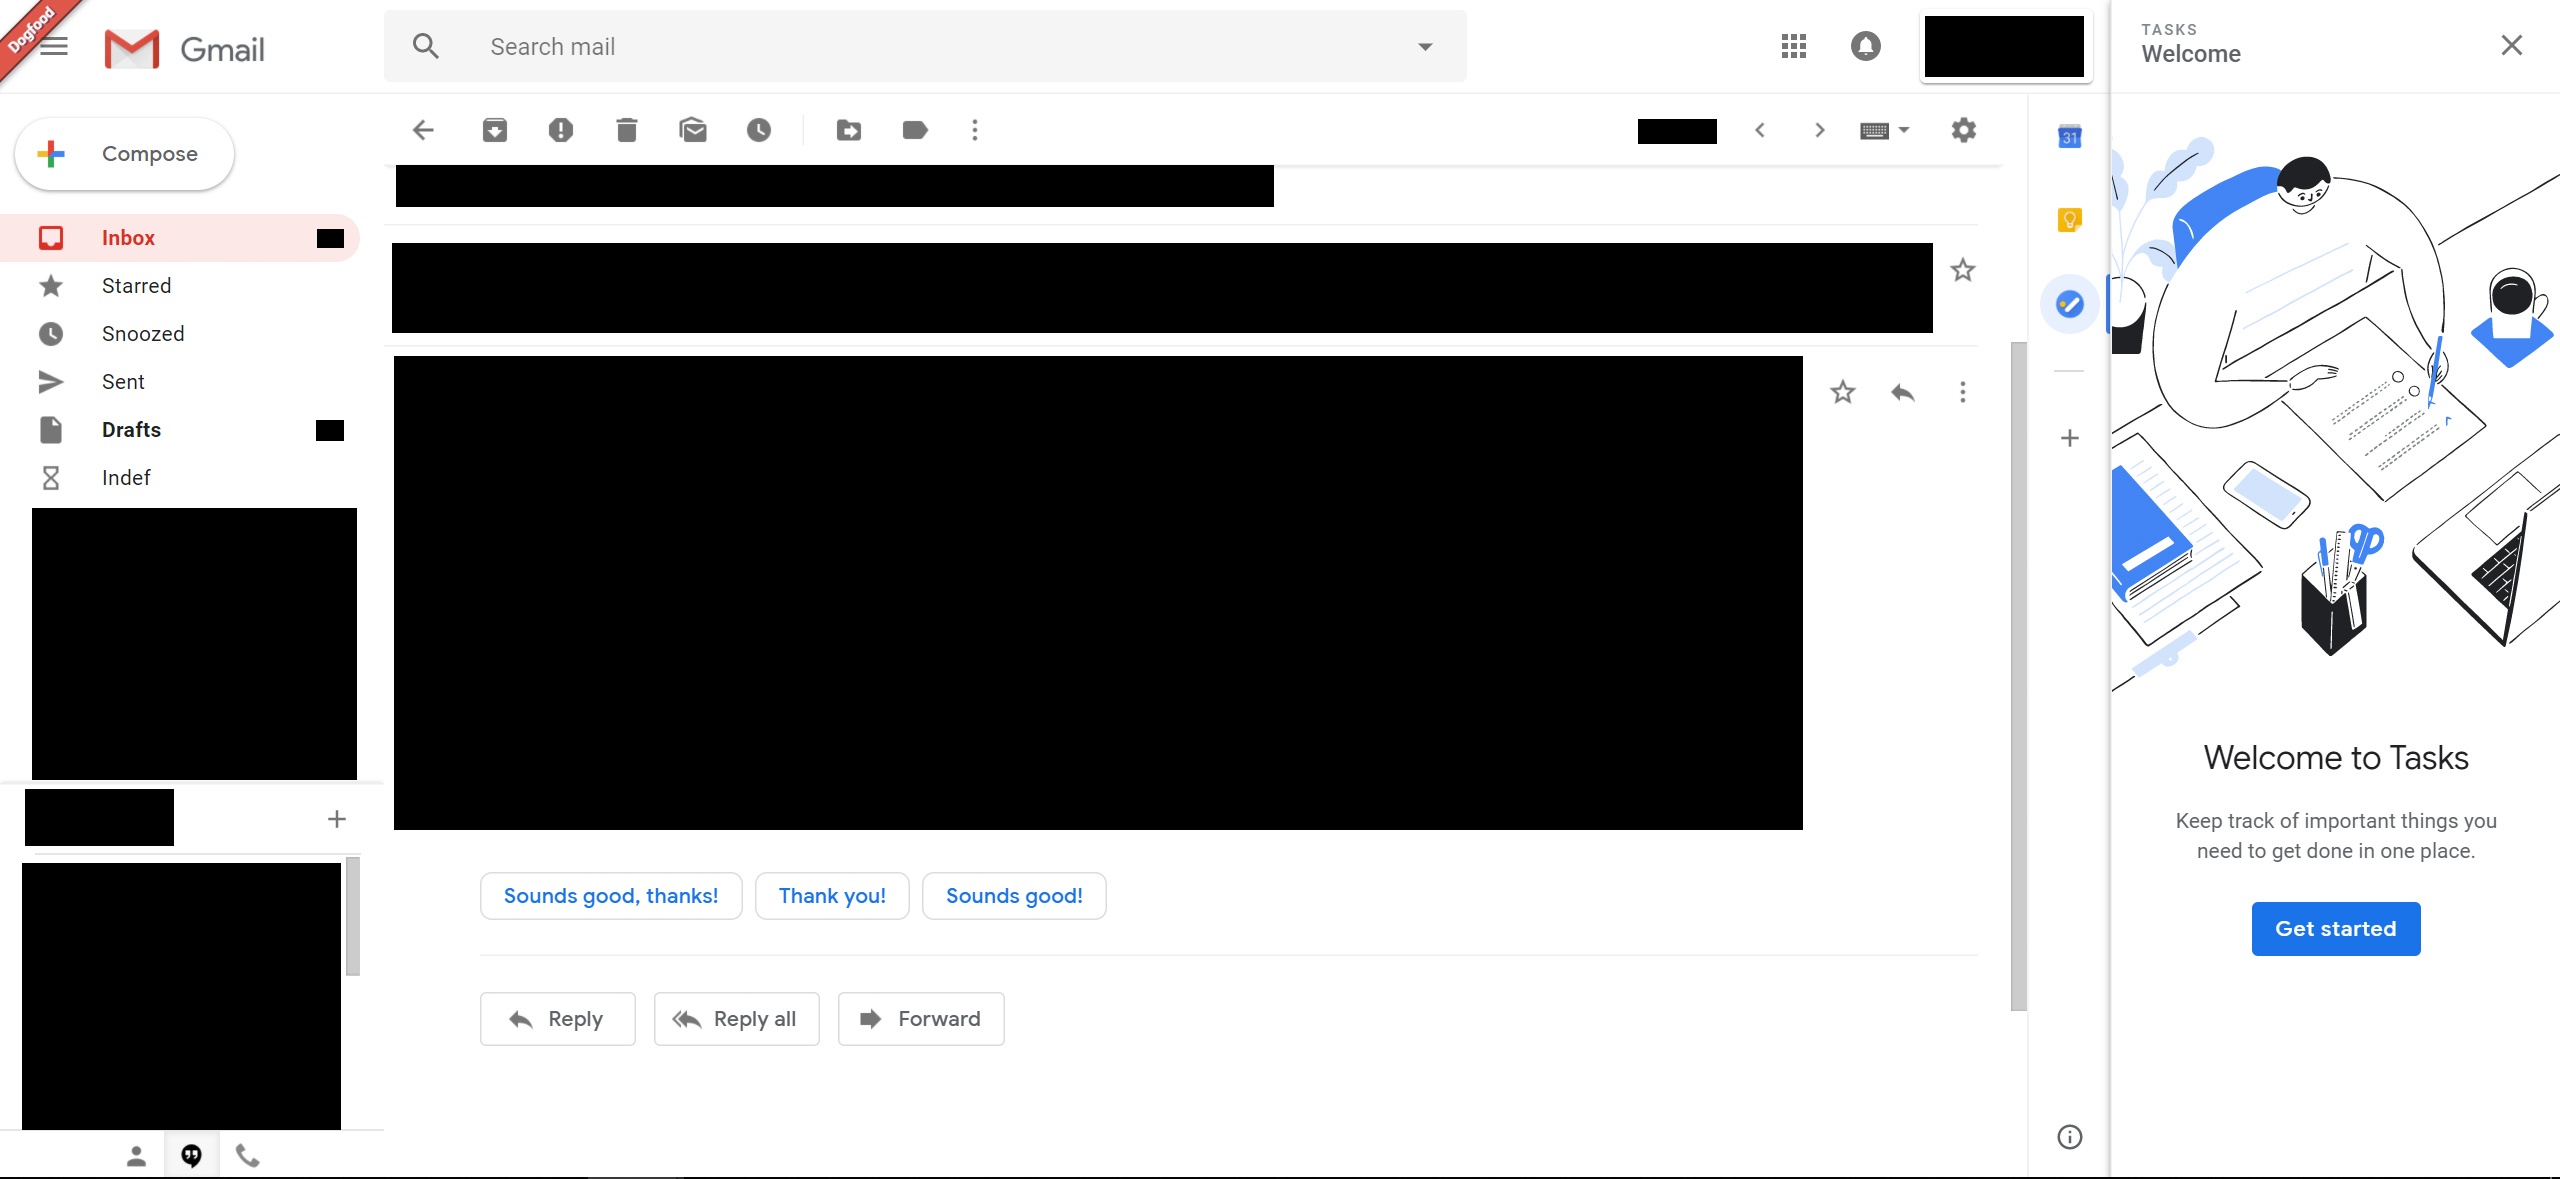This screenshot has width=2560, height=1179.
Task: Snooze the conversation
Action: [759, 130]
